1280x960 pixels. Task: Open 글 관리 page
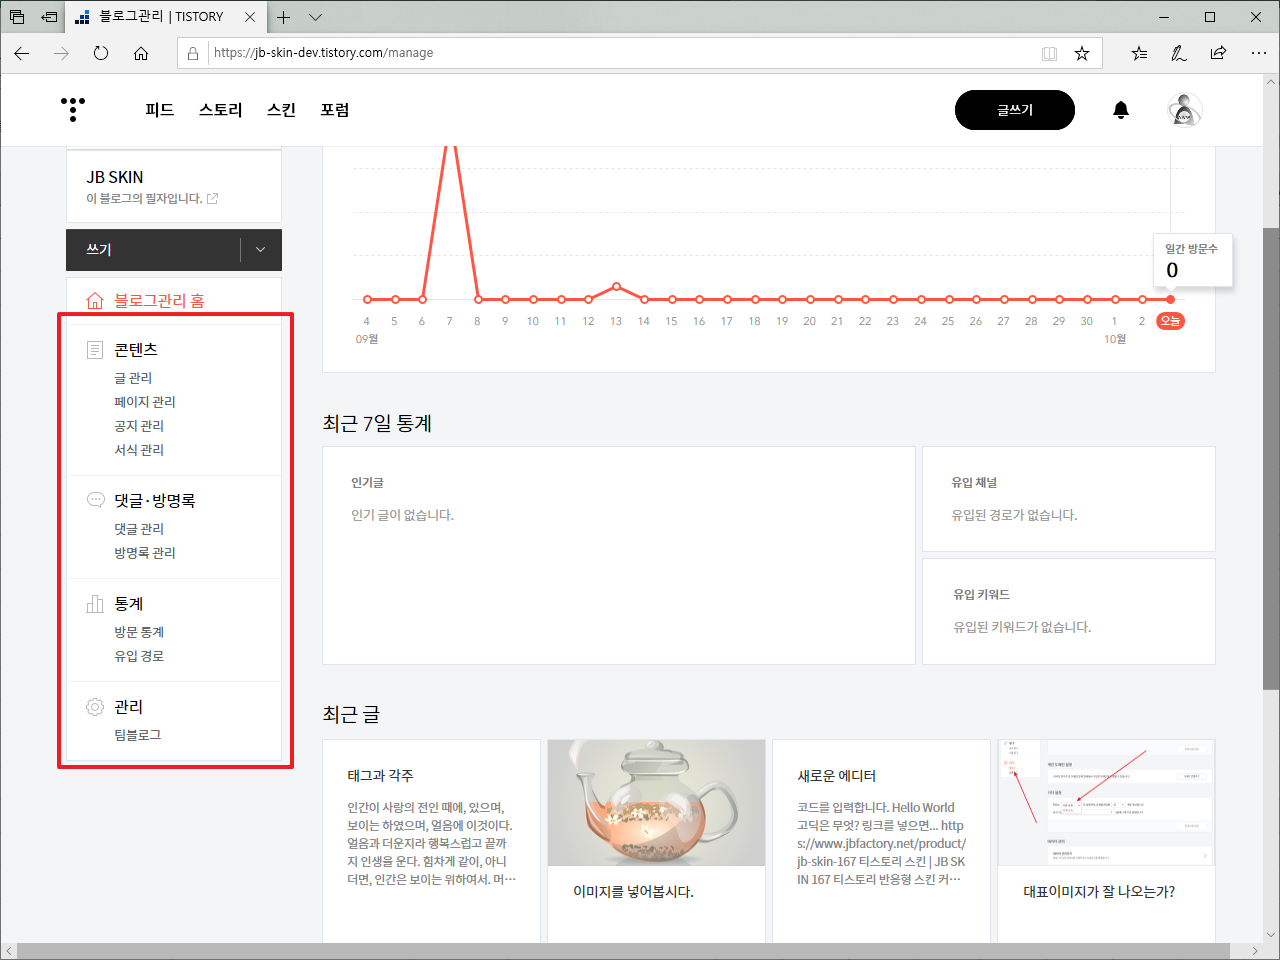point(133,378)
